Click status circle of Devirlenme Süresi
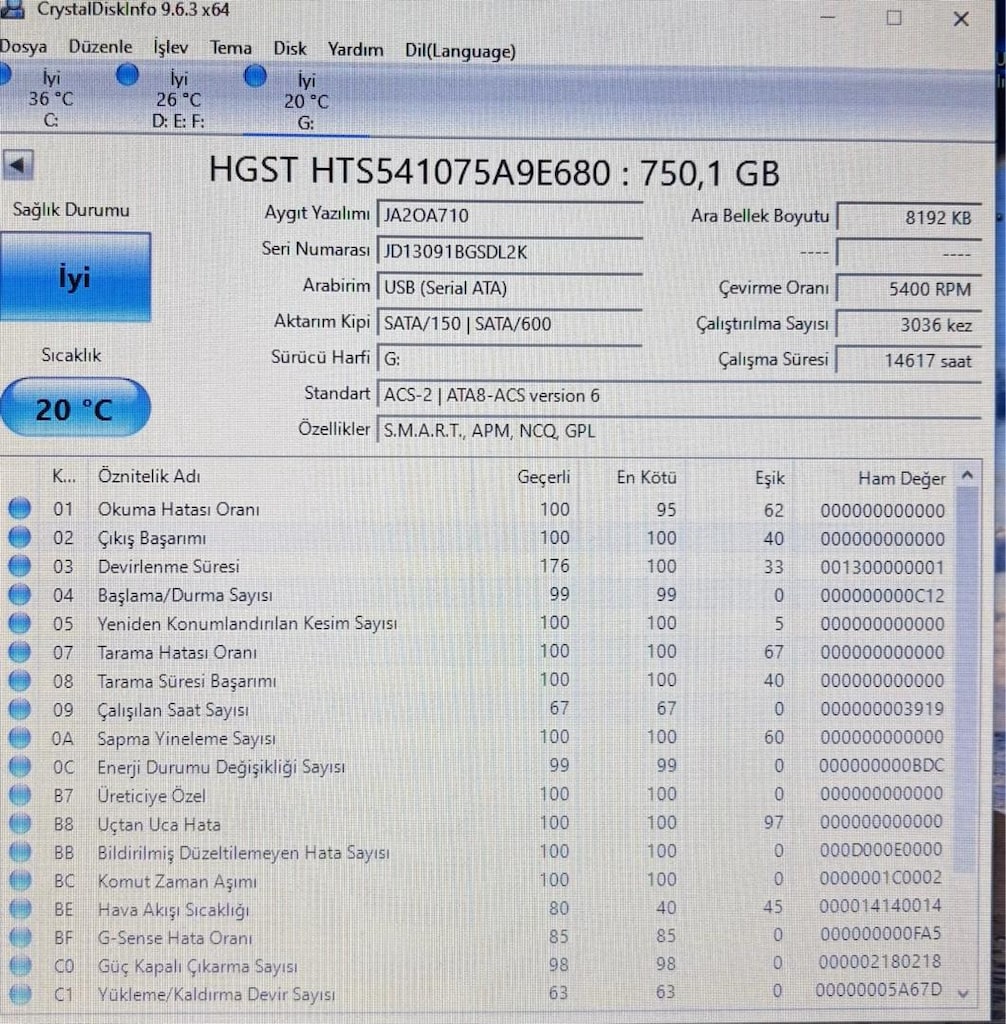The height and width of the screenshot is (1024, 1006). pos(20,566)
